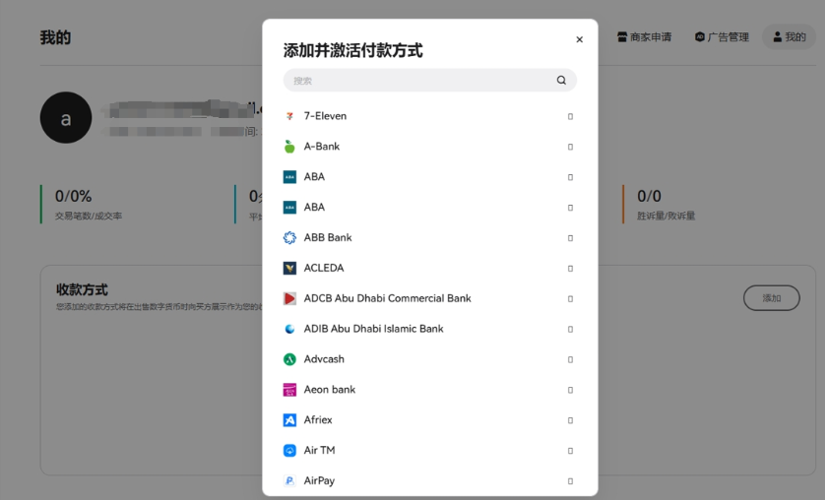Click the blue Afriex logo icon
Screen dimensions: 825x500
pyautogui.click(x=289, y=420)
